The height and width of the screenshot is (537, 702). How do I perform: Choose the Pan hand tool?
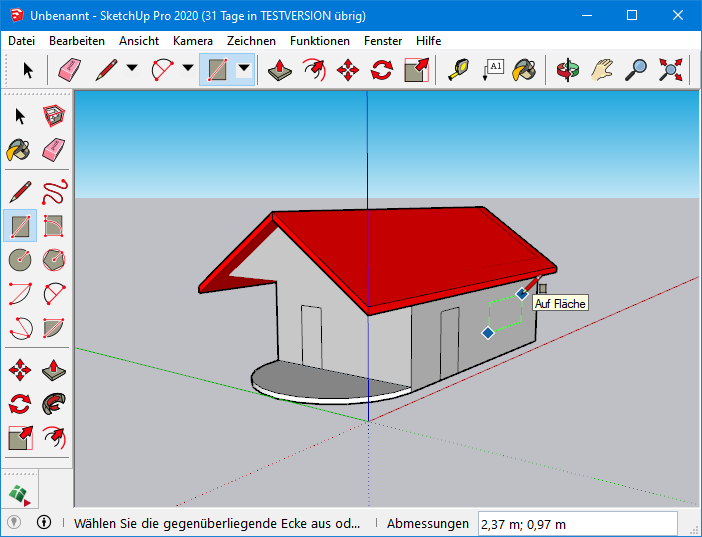(602, 70)
